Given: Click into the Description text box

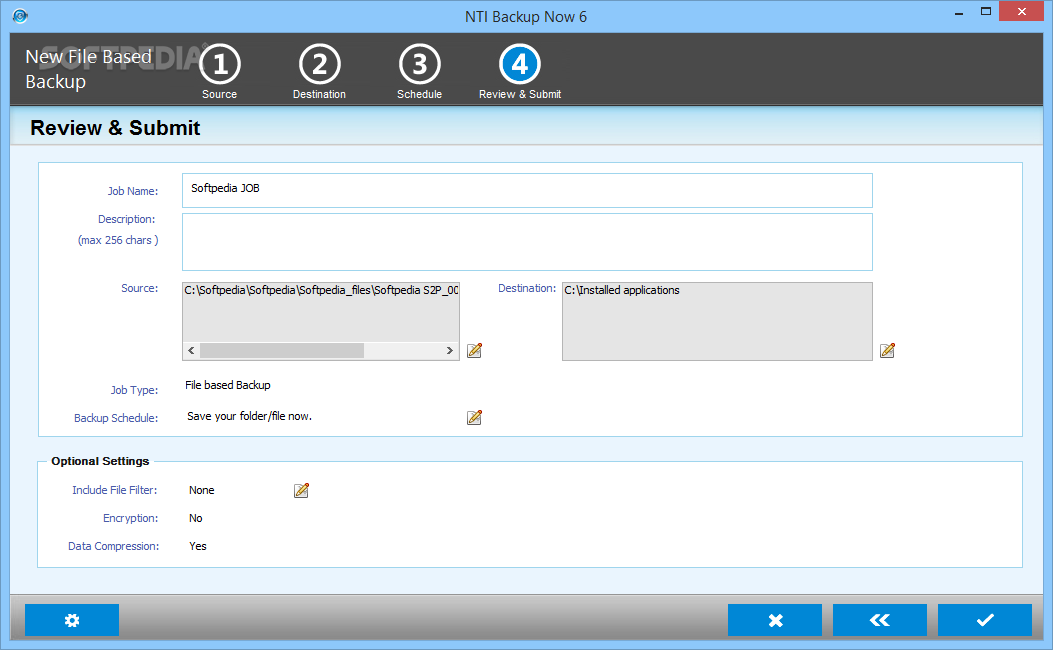Looking at the screenshot, I should click(x=527, y=242).
